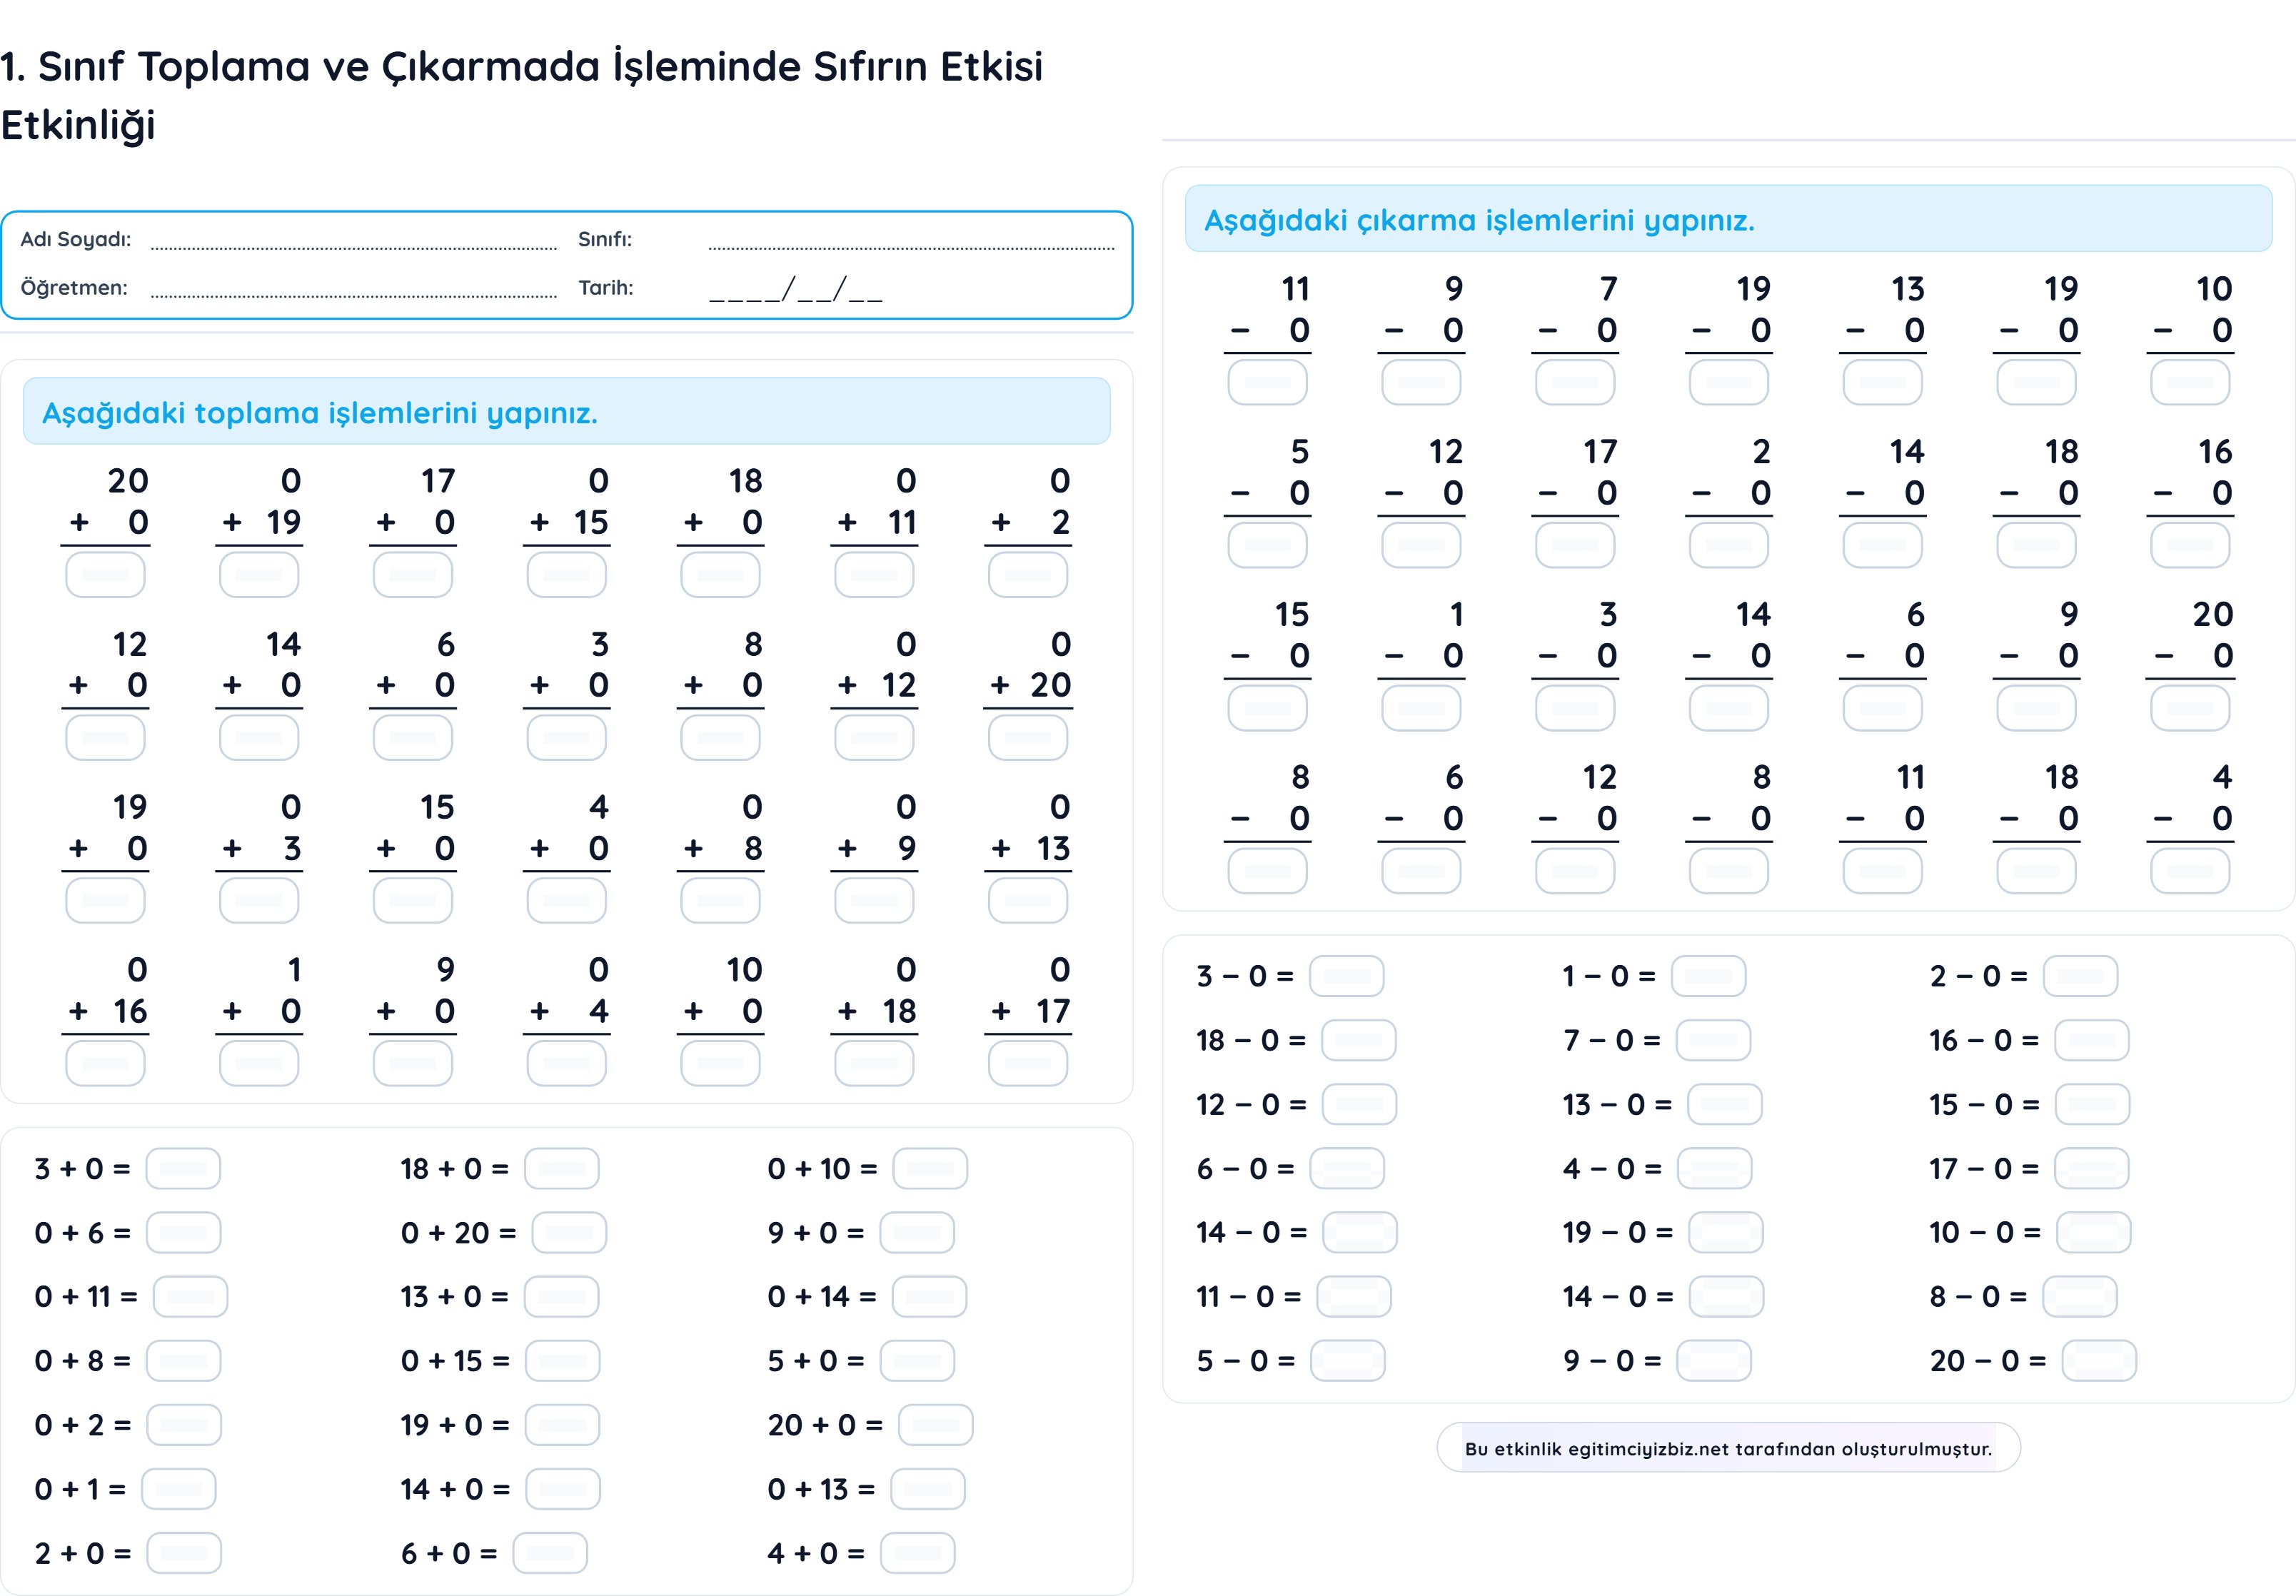Click answer box under vertical 7 − 0
2296x1596 pixels.
pos(1574,382)
